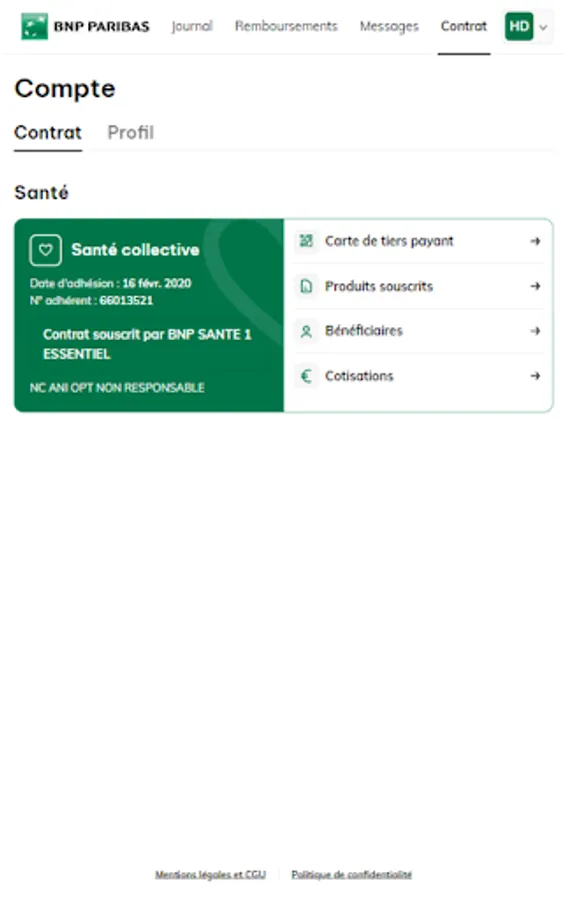This screenshot has width=564, height=900.
Task: Go to Remboursements in top navigation
Action: click(x=286, y=26)
